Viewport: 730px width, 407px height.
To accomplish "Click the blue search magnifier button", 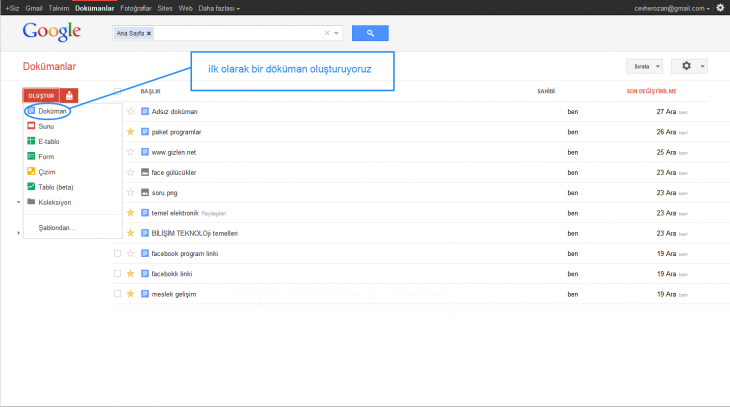I will [370, 33].
